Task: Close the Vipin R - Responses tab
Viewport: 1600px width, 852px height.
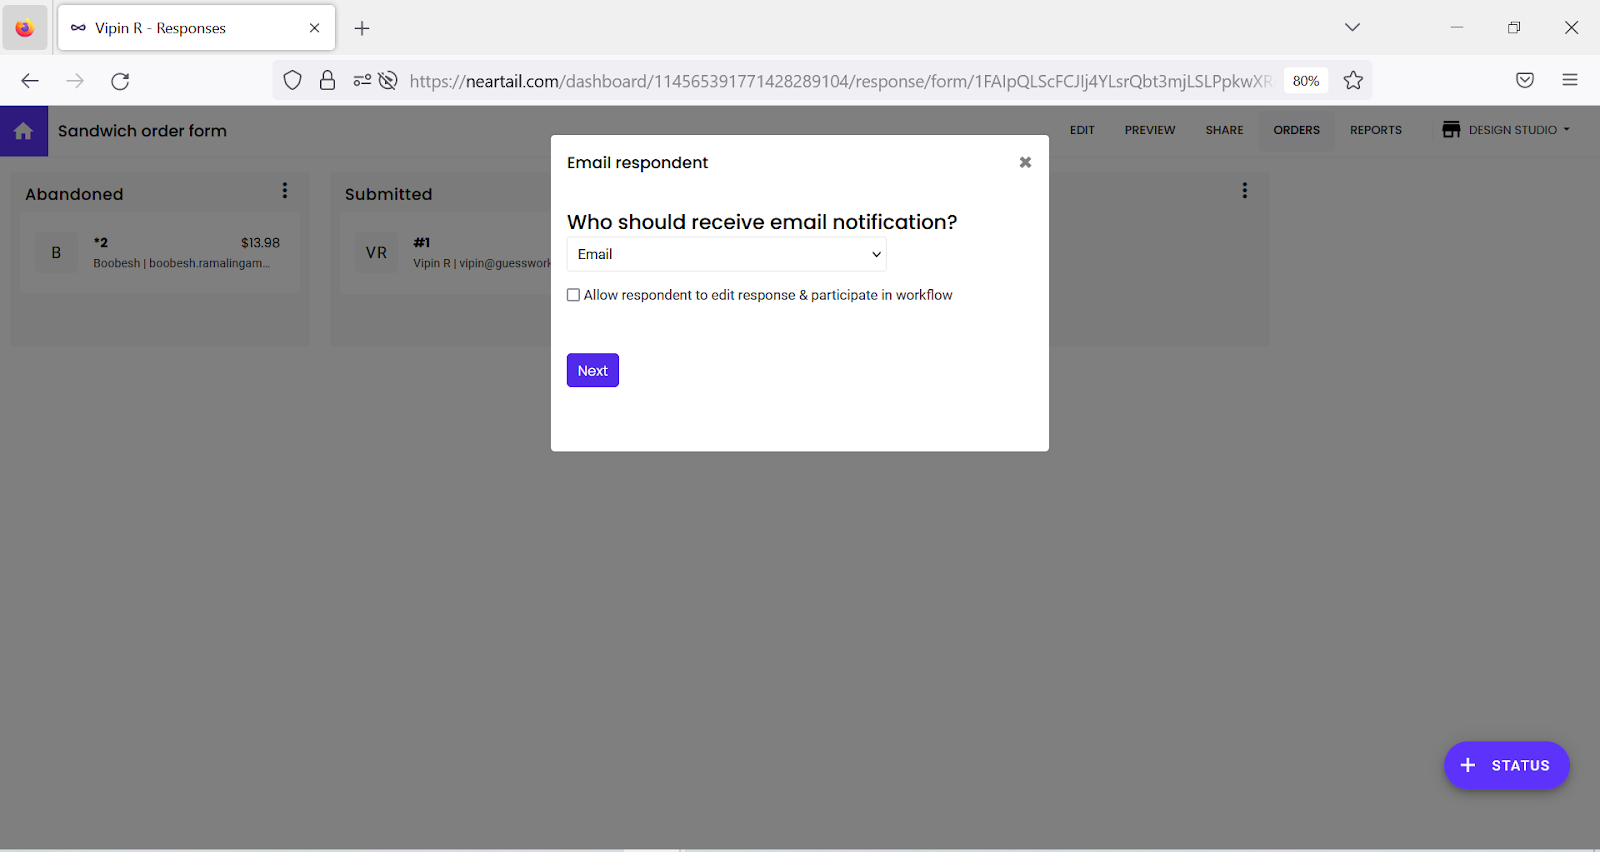Action: coord(315,28)
